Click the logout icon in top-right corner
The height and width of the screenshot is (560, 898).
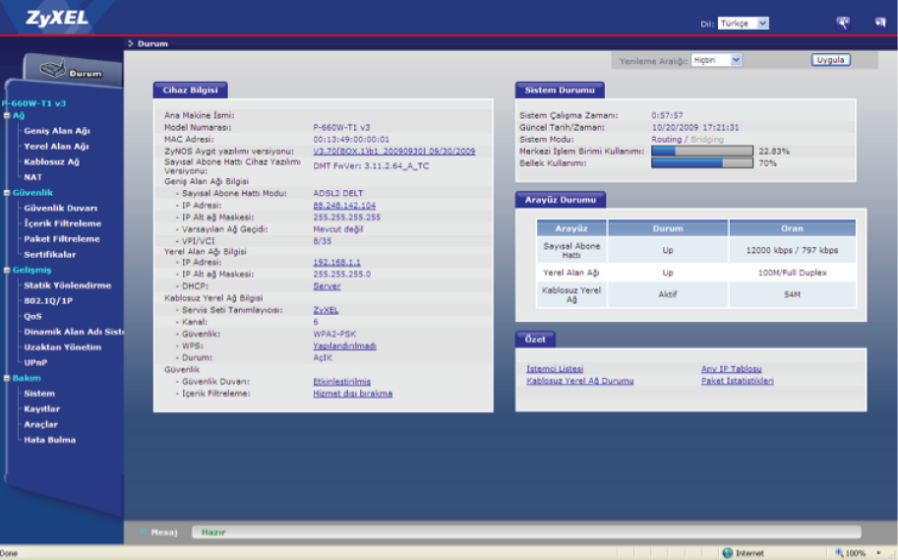click(x=880, y=22)
